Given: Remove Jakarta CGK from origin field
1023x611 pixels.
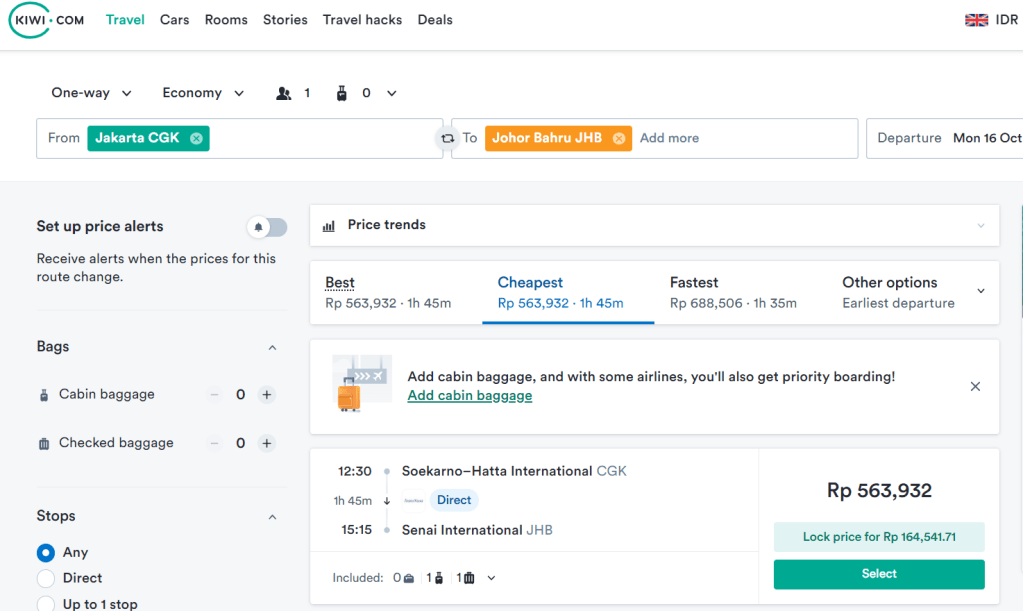Looking at the screenshot, I should (x=197, y=138).
